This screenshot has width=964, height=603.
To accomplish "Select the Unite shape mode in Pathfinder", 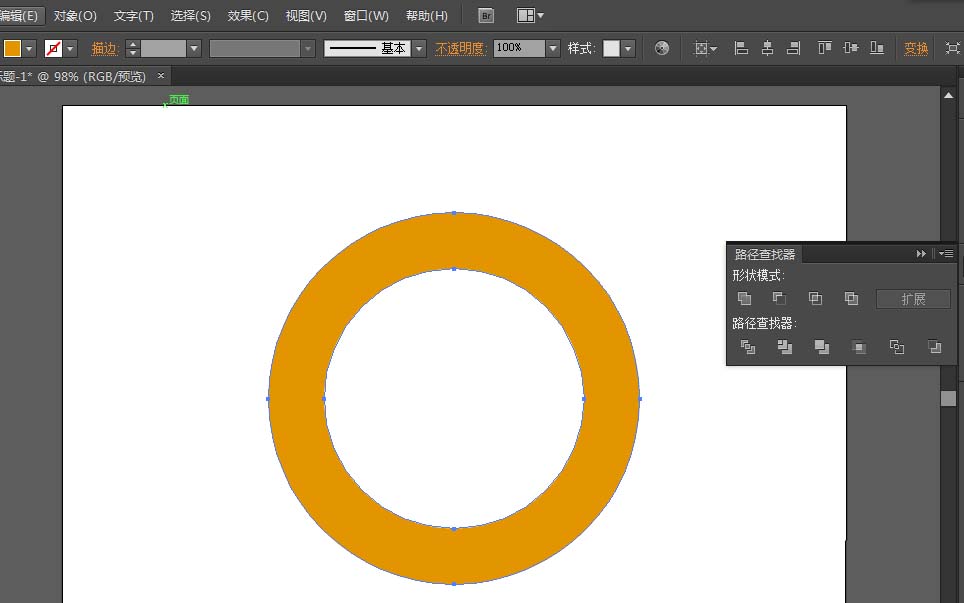I will click(744, 299).
